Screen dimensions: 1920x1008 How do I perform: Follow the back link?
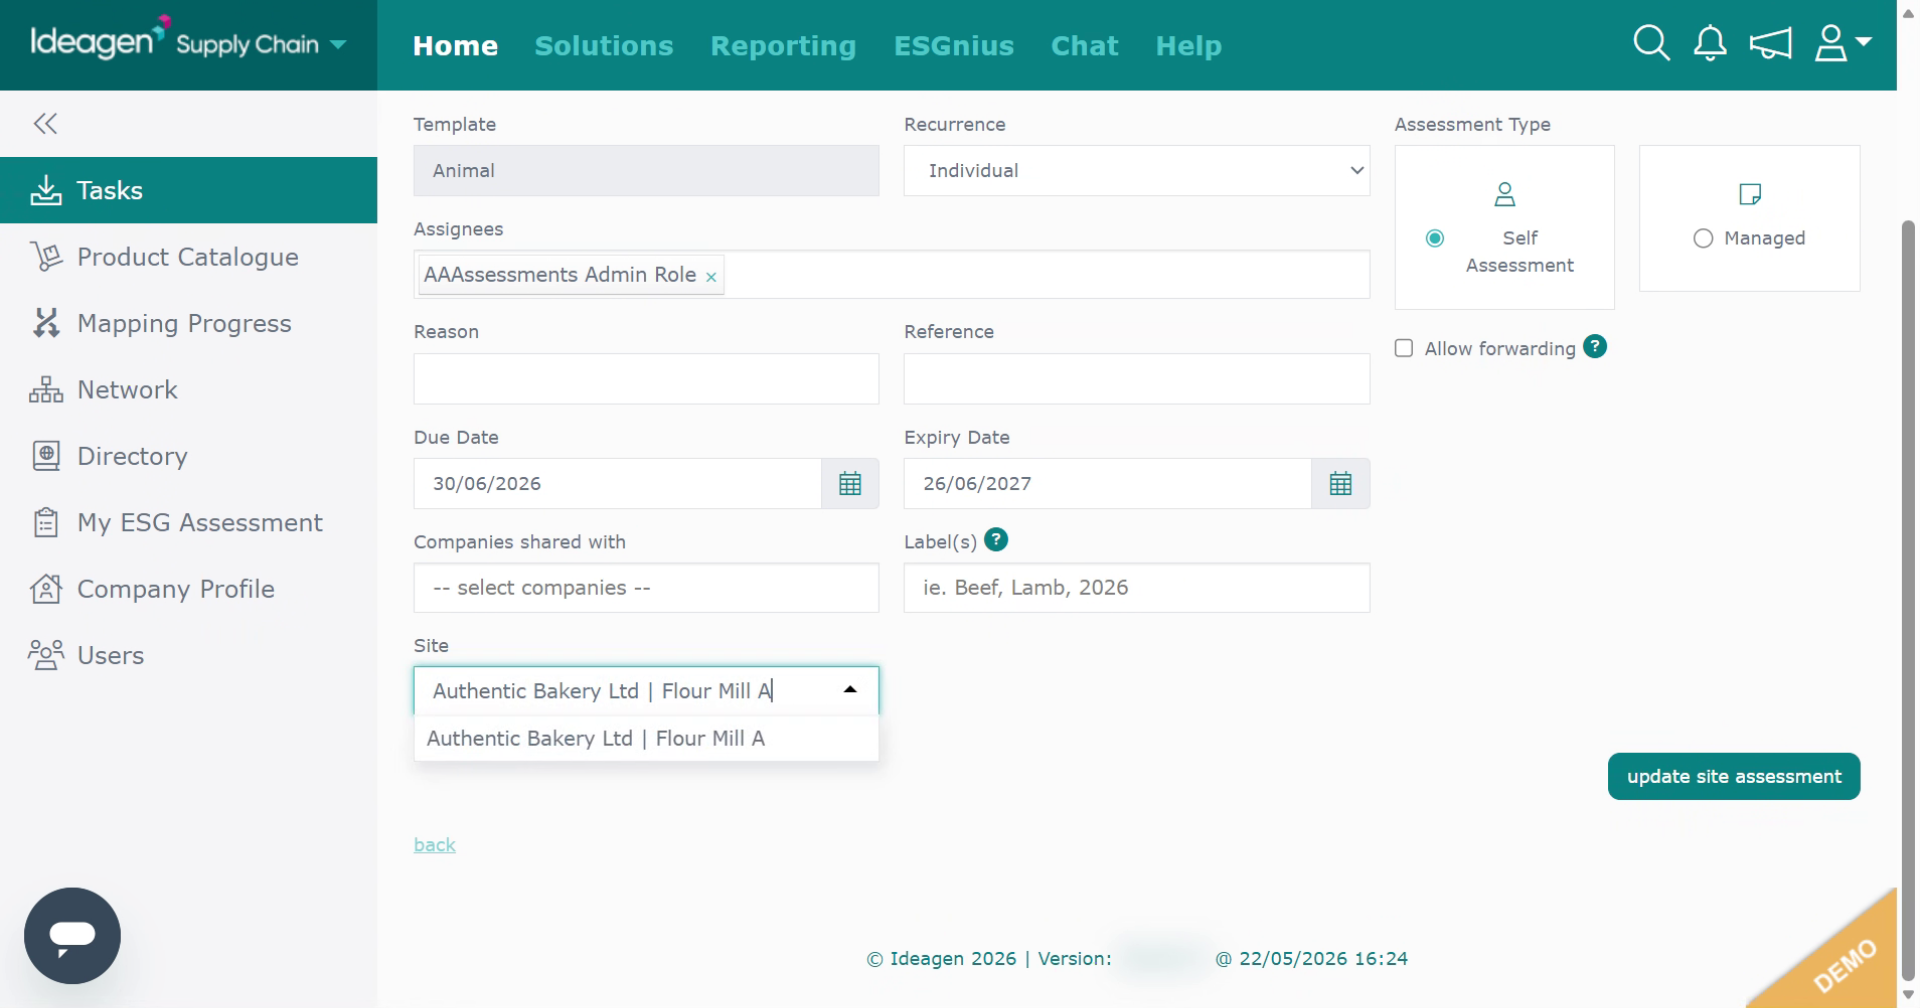coord(434,845)
